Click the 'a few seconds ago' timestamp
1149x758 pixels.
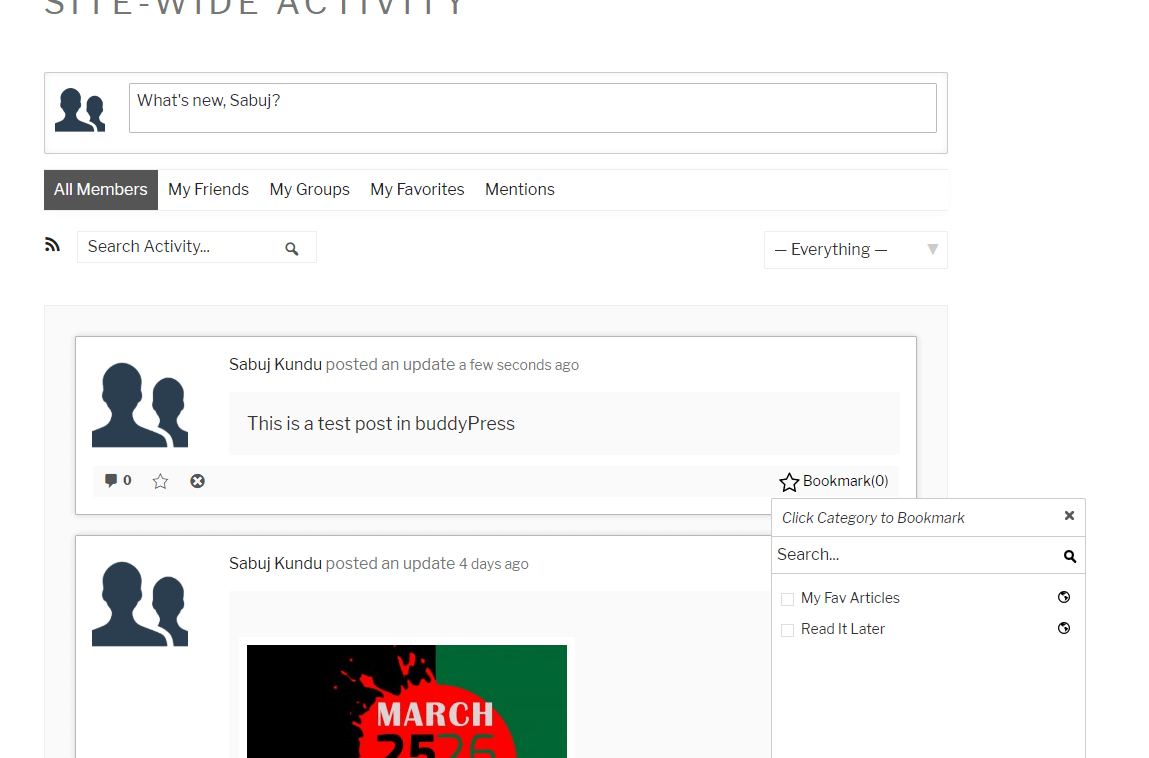518,366
